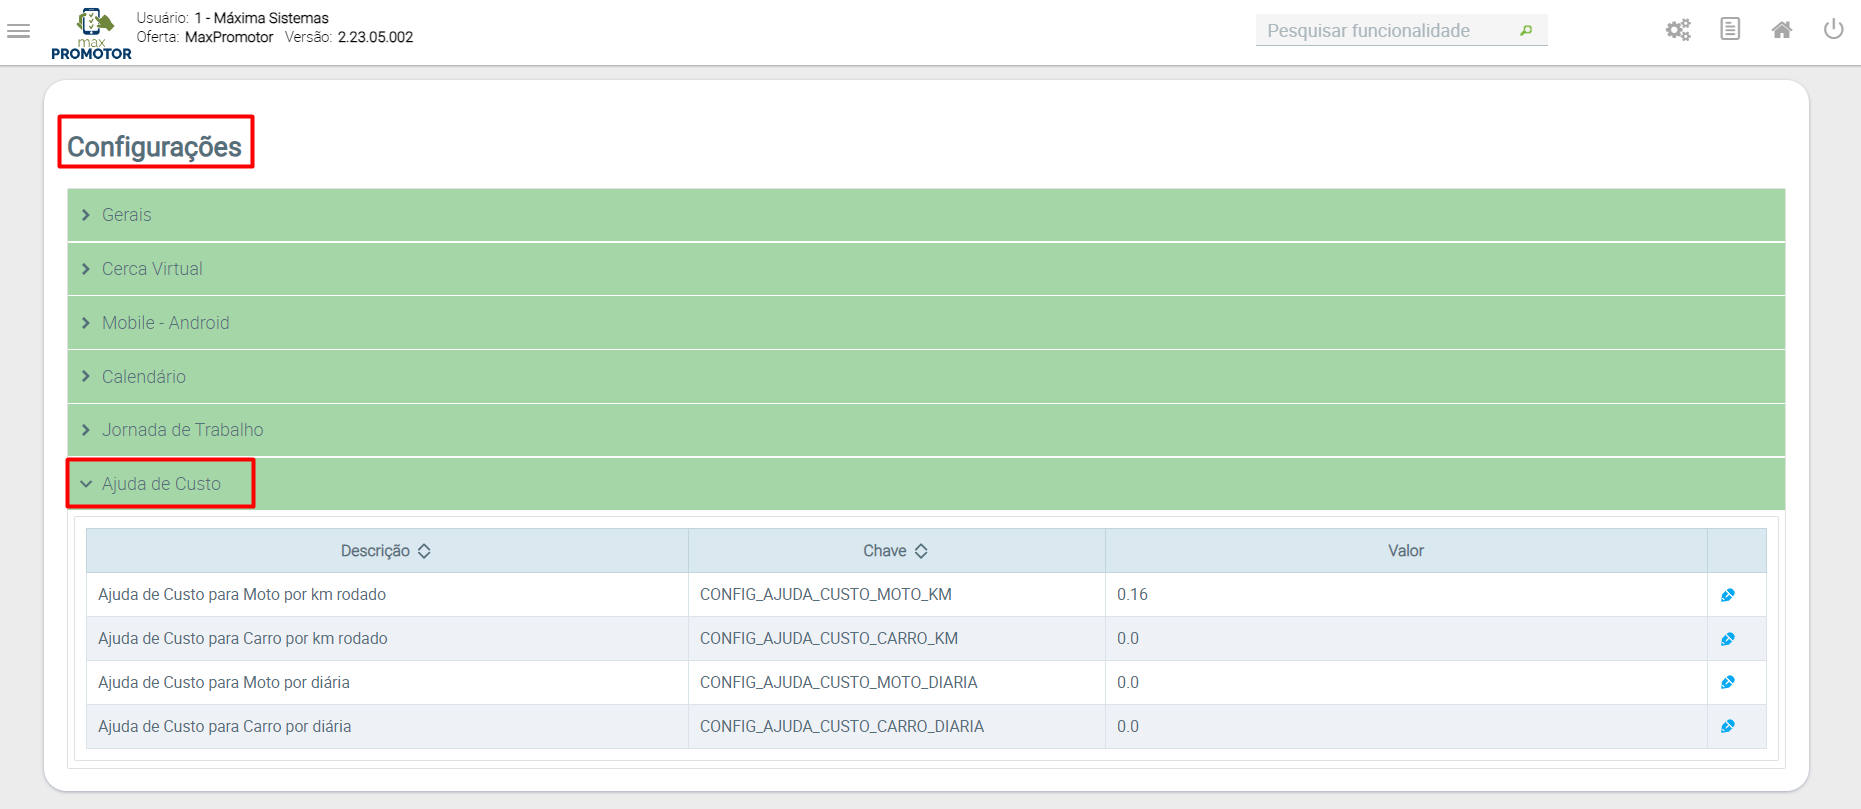The image size is (1861, 809).
Task: Click the Valor column header
Action: (x=1406, y=551)
